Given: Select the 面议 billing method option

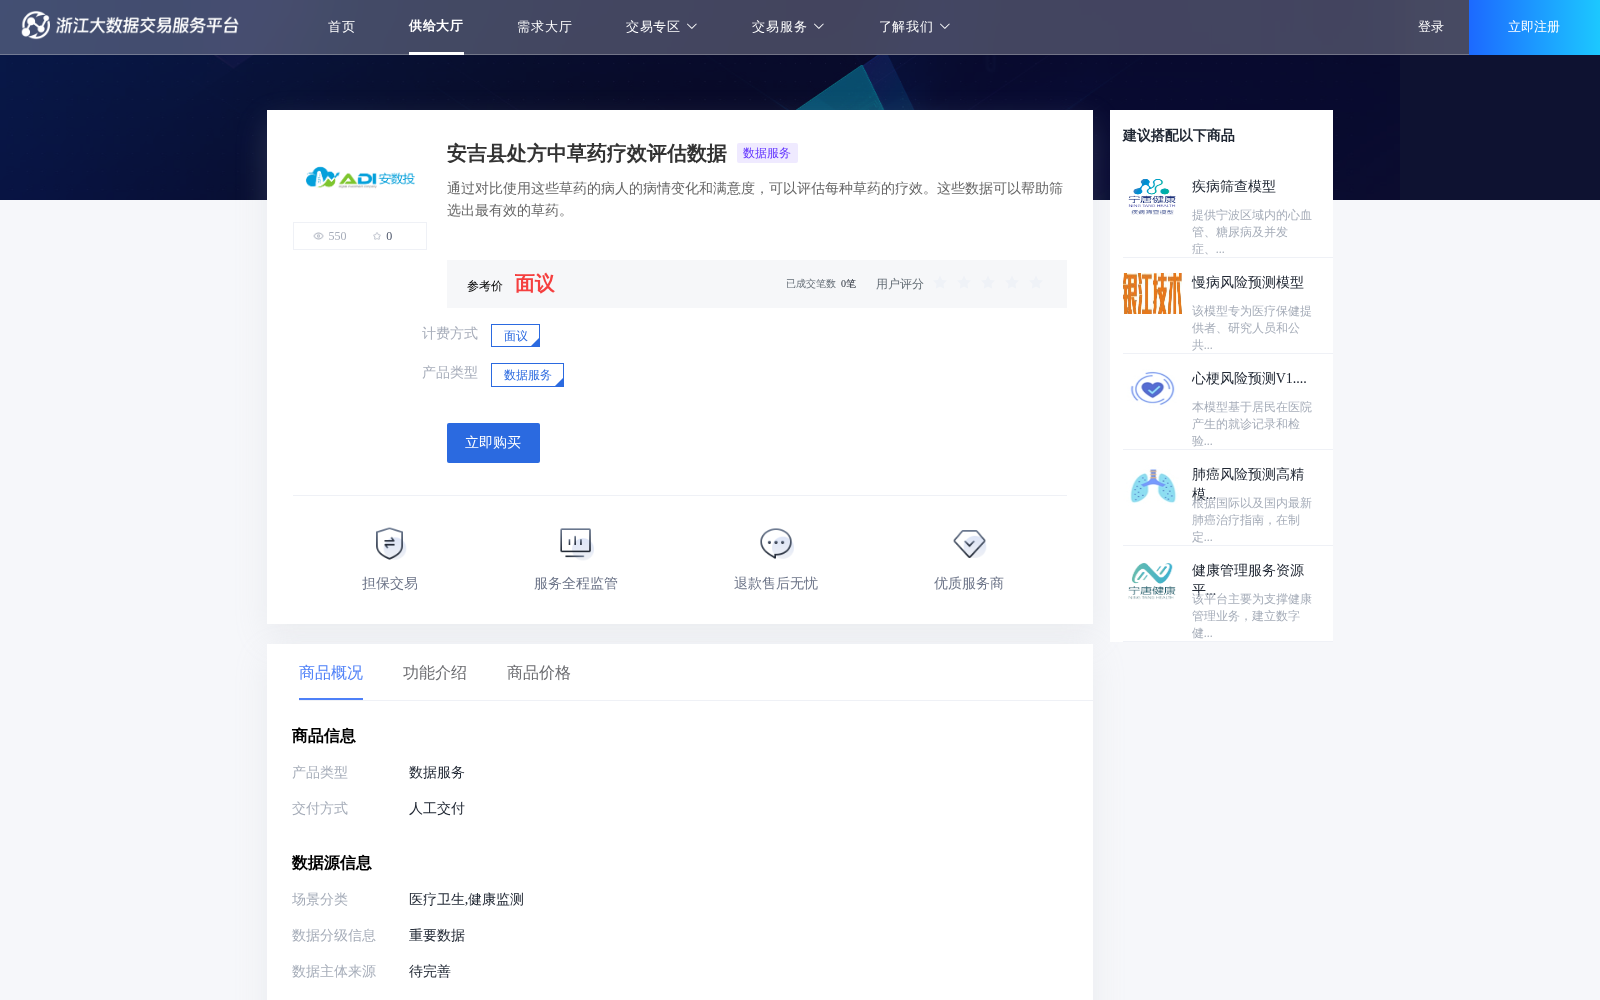Looking at the screenshot, I should tap(515, 336).
